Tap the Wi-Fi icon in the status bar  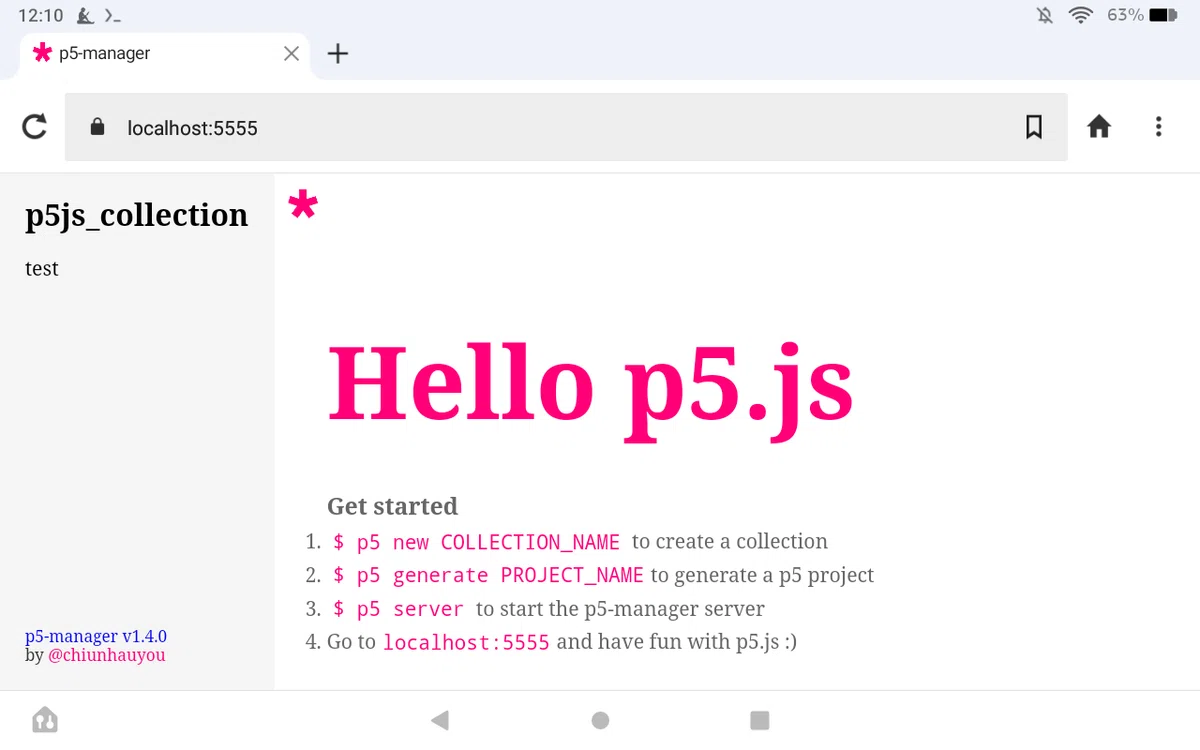(1081, 15)
